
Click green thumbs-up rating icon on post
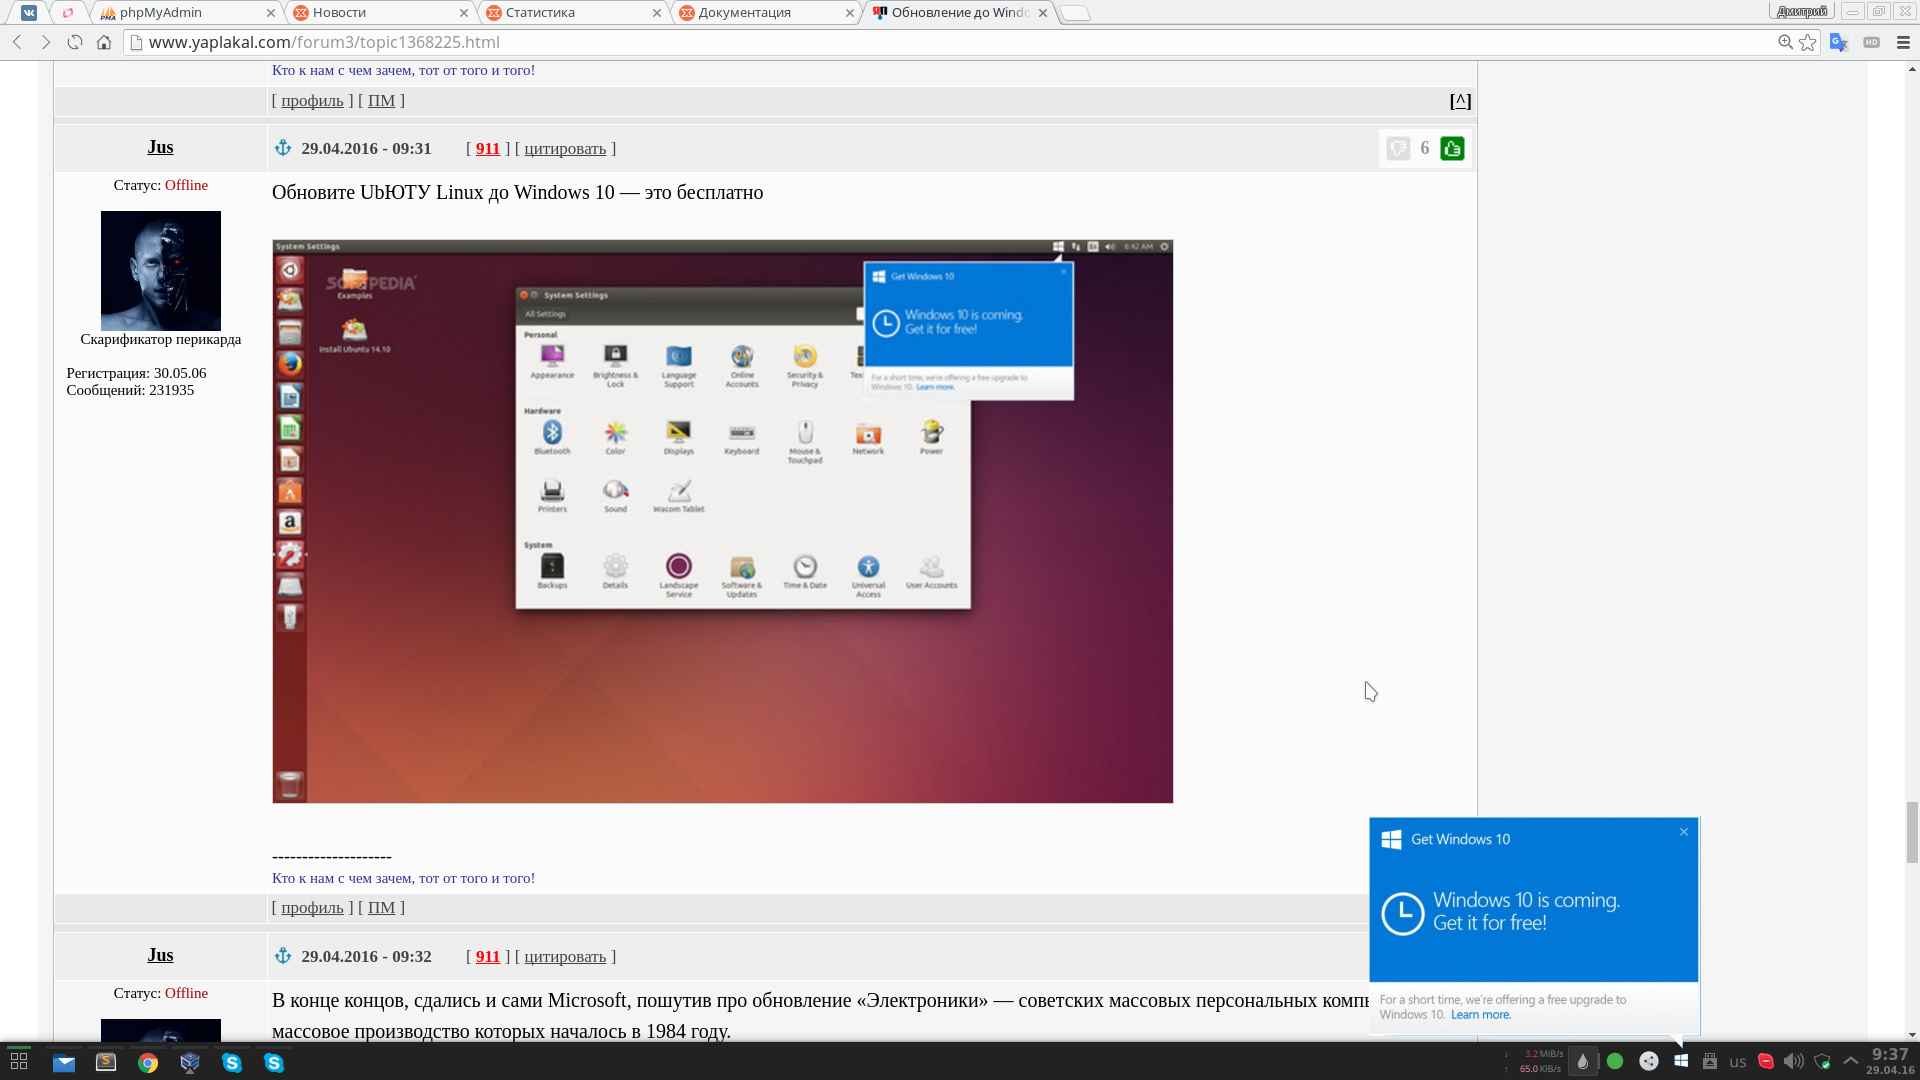pos(1452,149)
